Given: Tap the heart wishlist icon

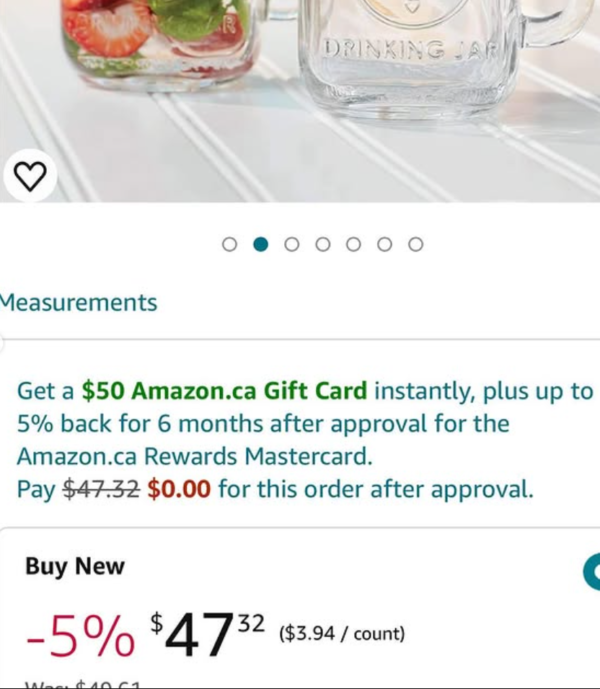Looking at the screenshot, I should 30,176.
